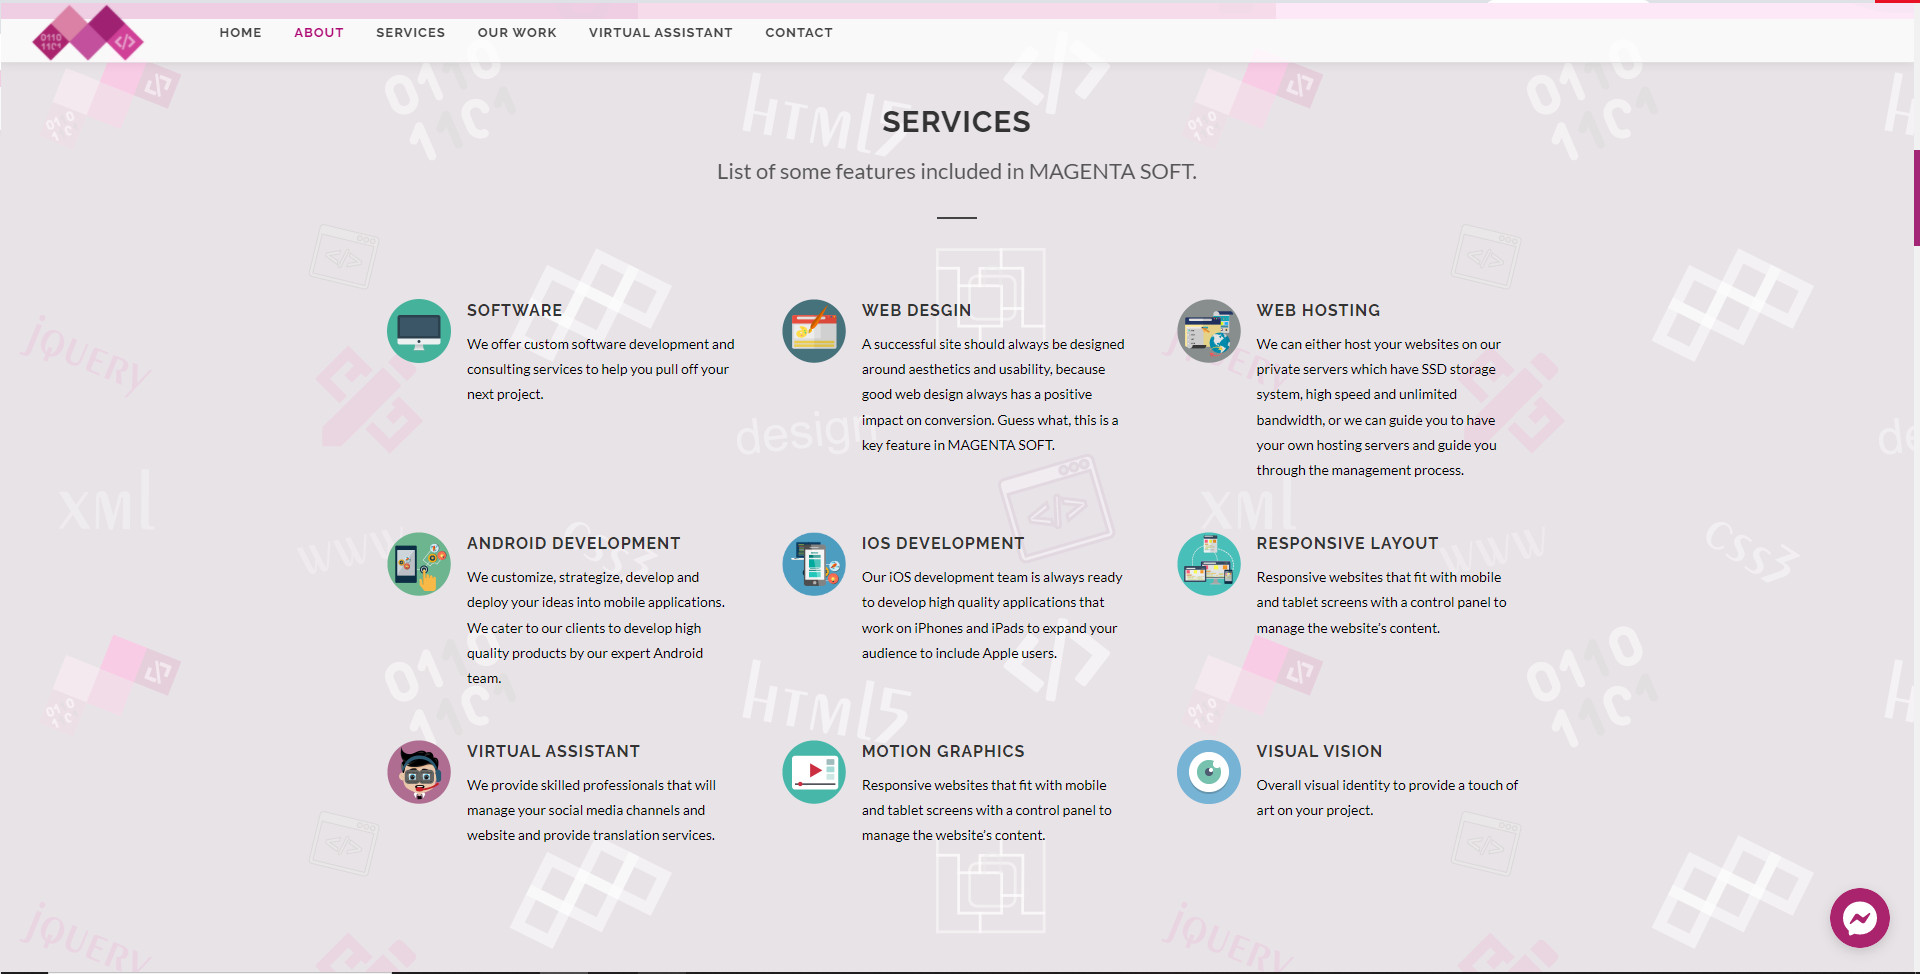Click the subtitle 'List of some features included in MAGENTA SOFT.'

point(957,172)
